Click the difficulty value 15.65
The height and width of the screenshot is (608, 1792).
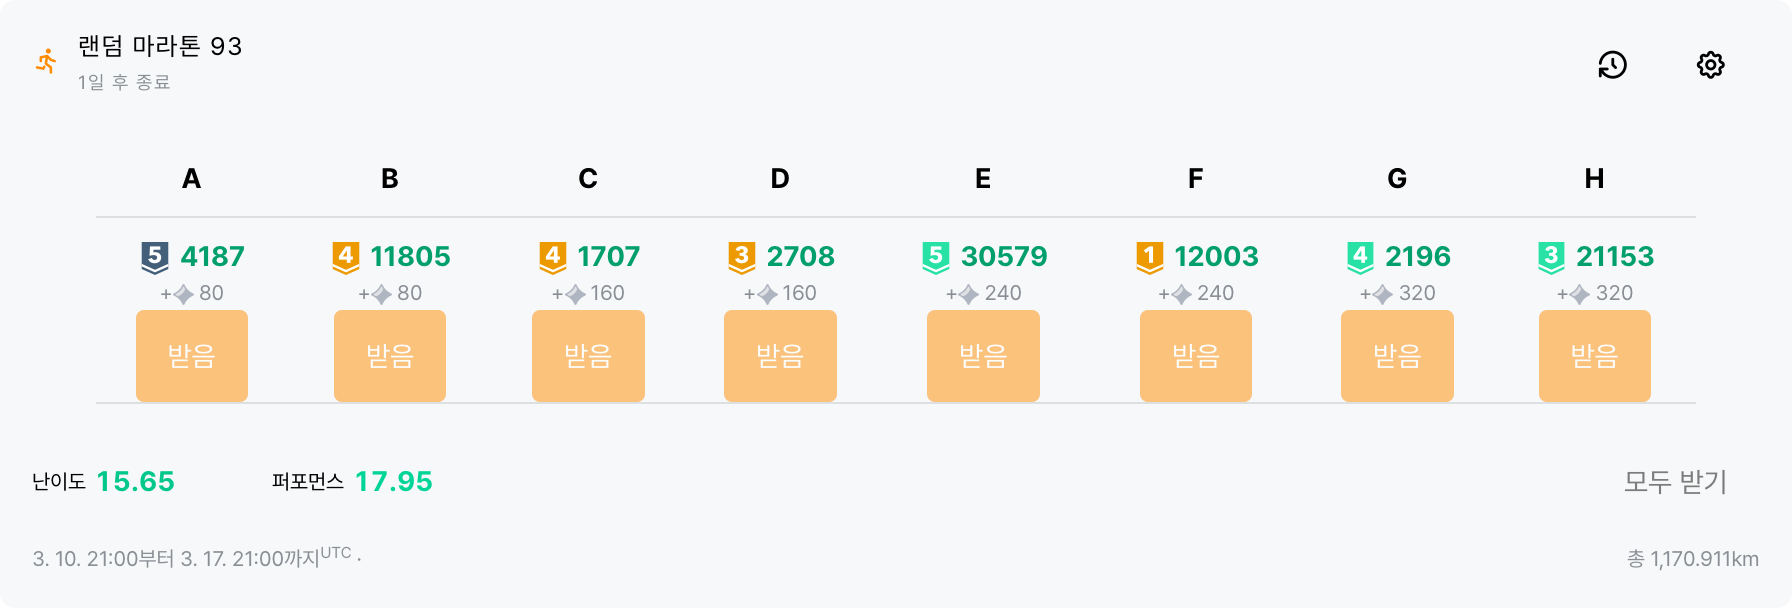coord(135,482)
